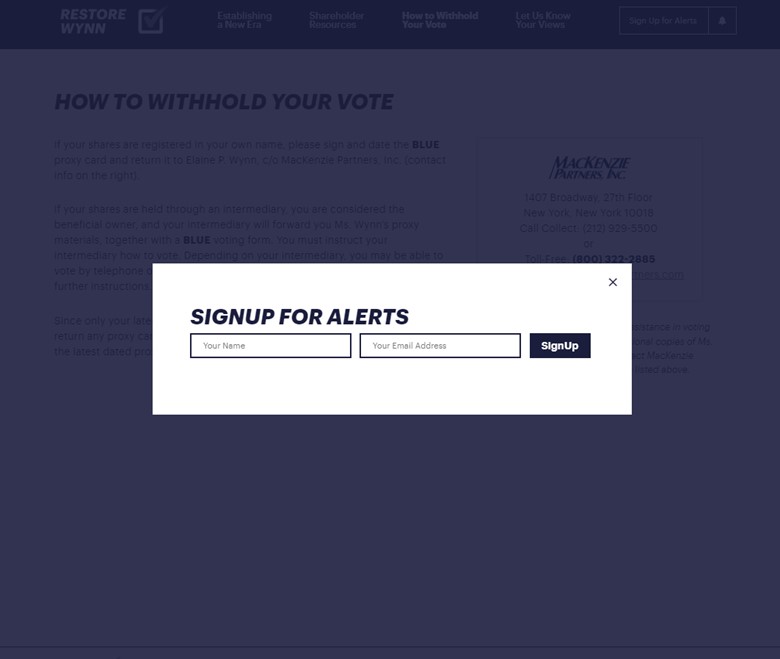
Task: Click the call collect number (212) 929-5500
Action: (620, 228)
